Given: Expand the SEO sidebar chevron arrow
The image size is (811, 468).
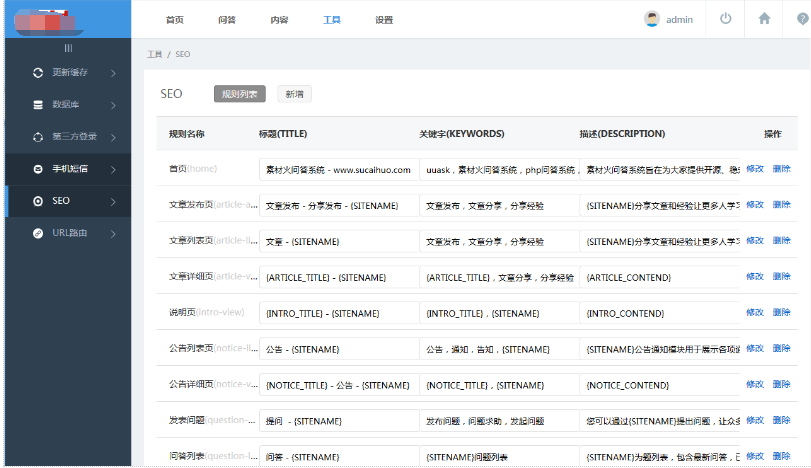Looking at the screenshot, I should click(113, 202).
